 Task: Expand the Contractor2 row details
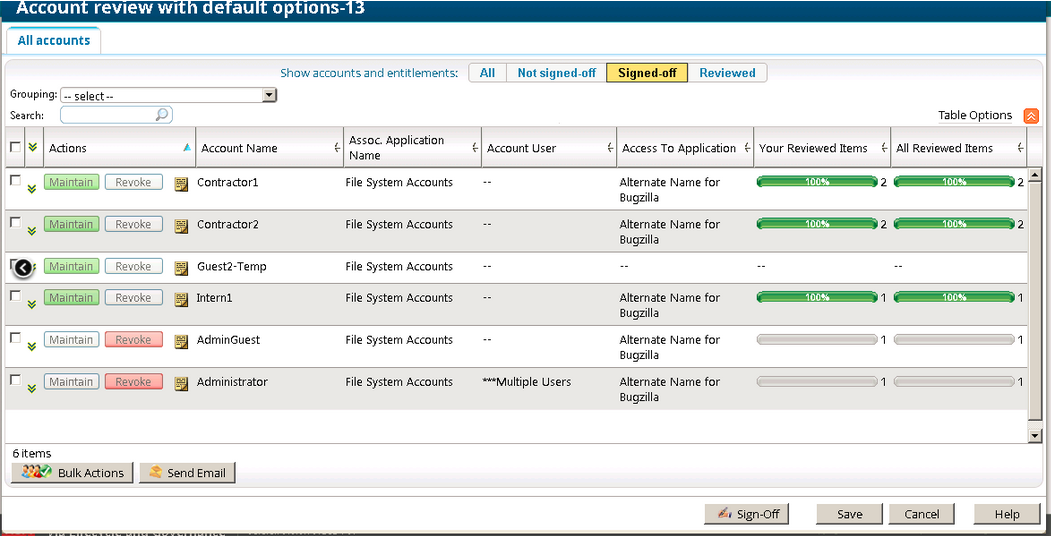(x=32, y=230)
